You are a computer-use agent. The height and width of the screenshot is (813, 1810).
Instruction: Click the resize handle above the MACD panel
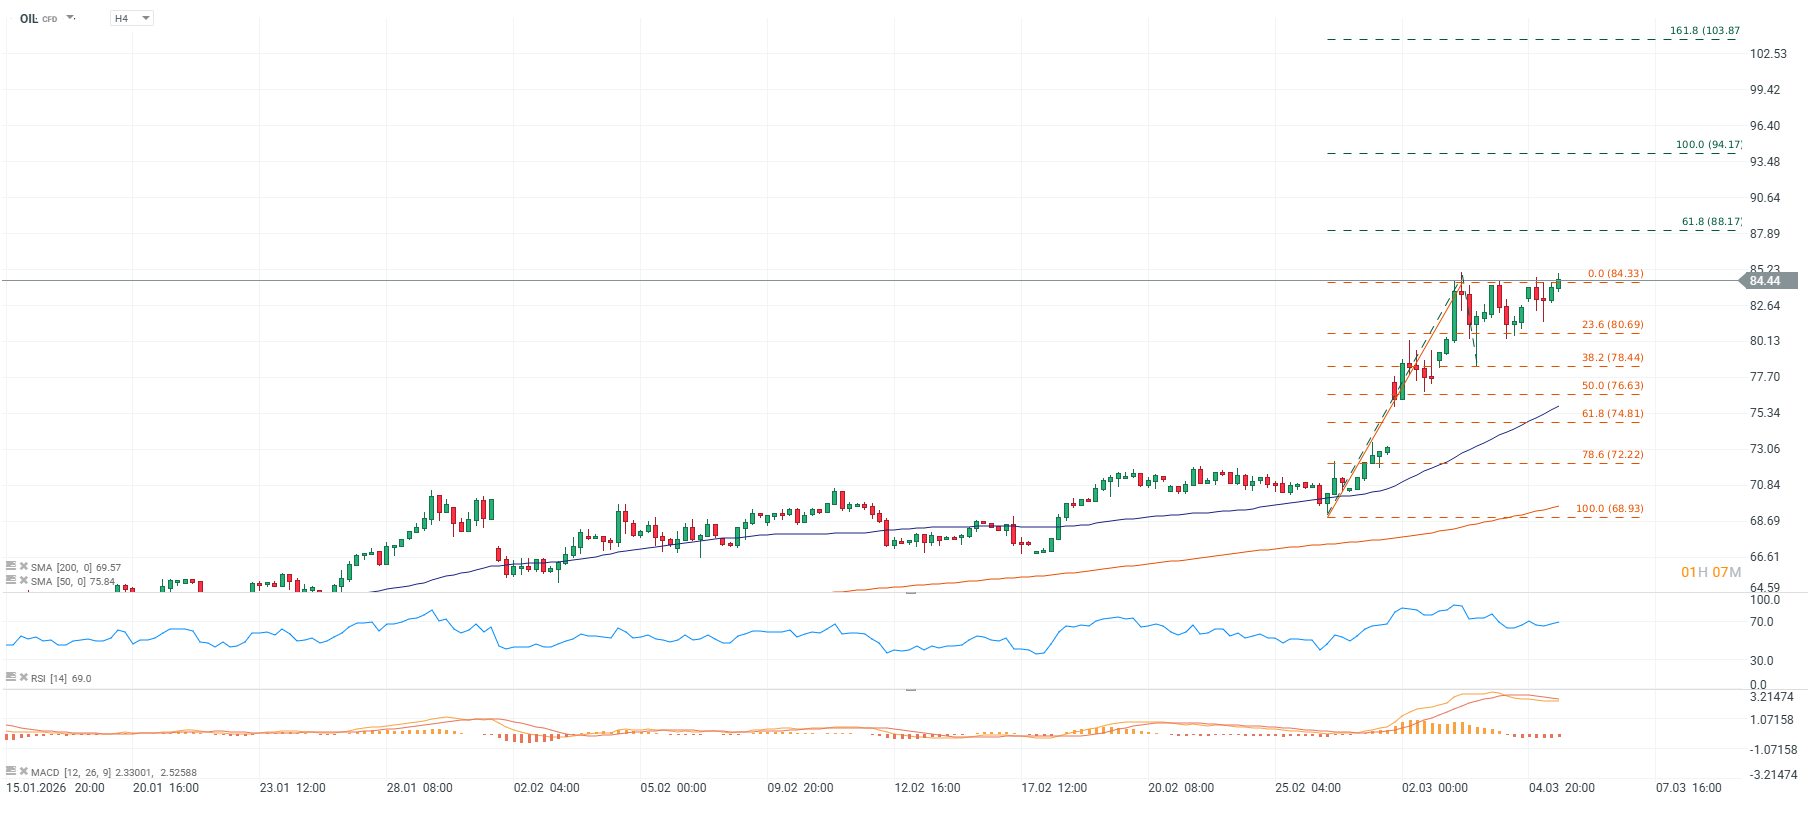[911, 690]
